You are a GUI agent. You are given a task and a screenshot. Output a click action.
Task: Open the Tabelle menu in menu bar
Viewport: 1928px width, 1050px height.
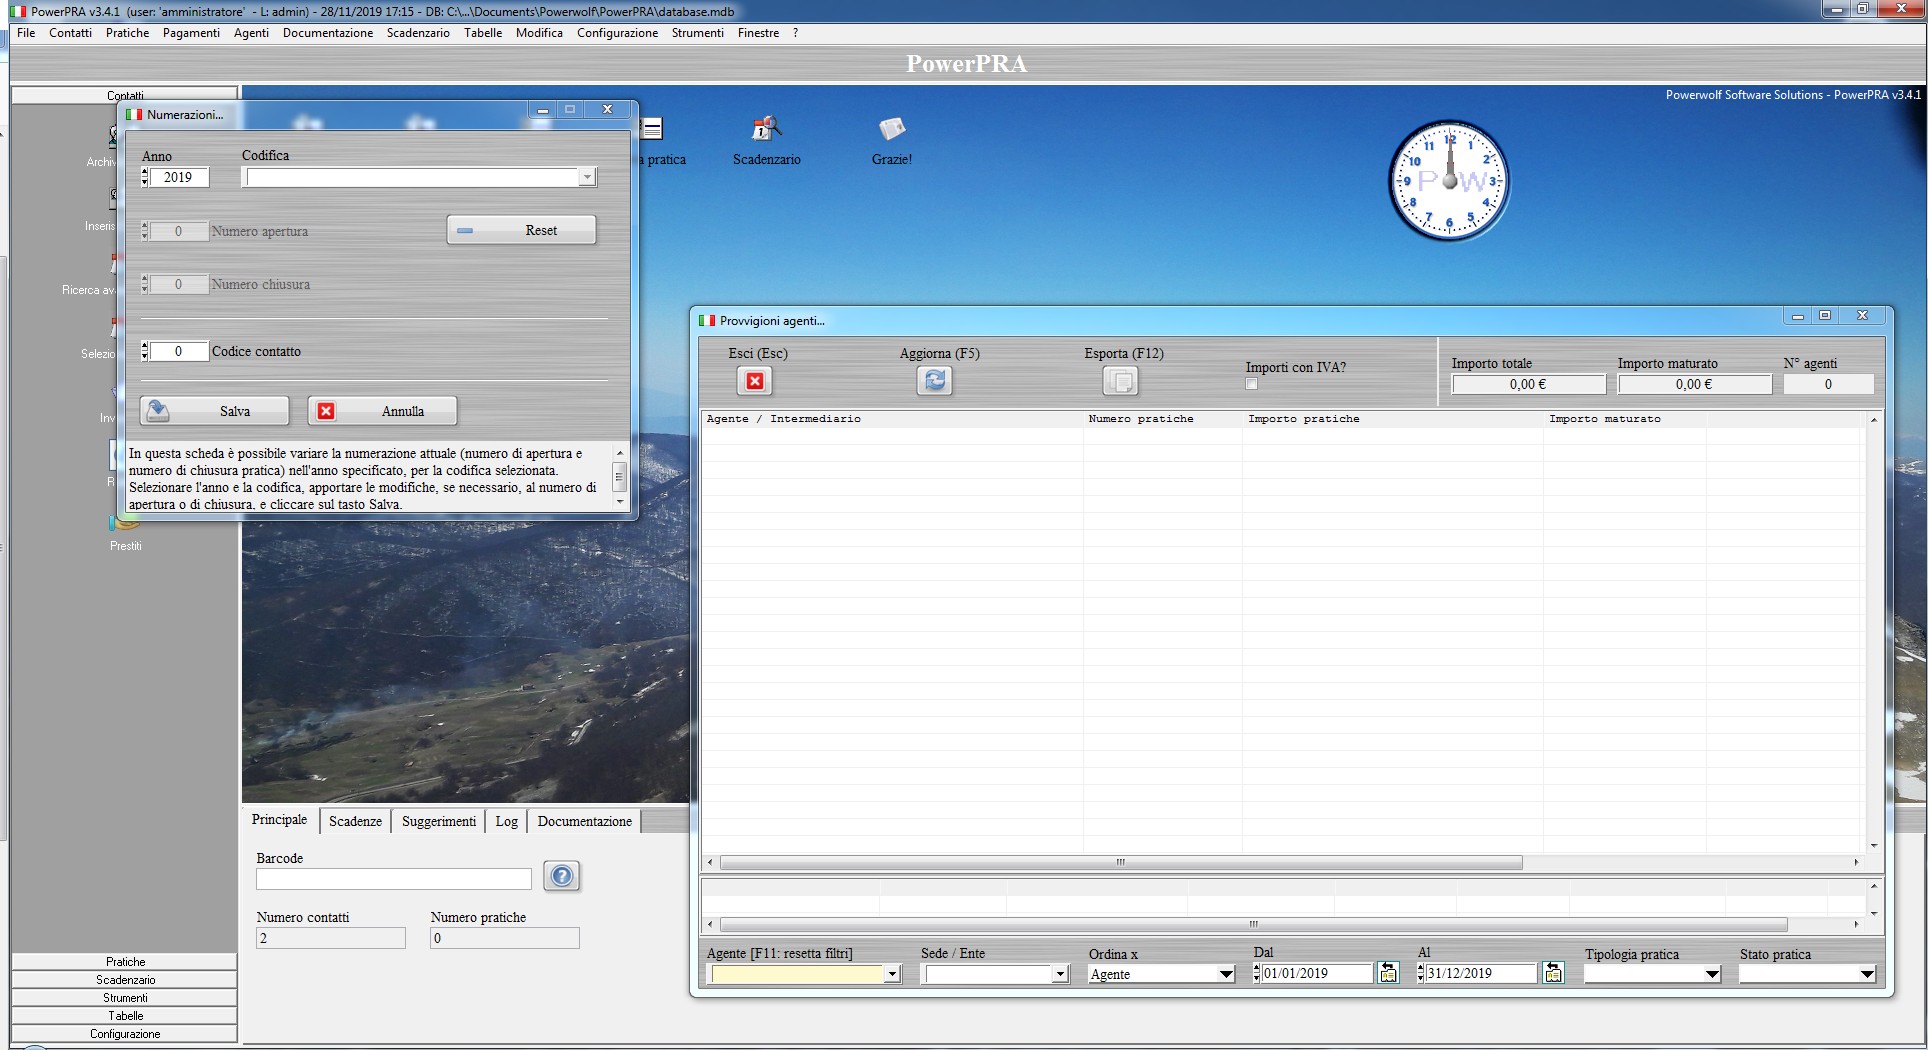[483, 33]
